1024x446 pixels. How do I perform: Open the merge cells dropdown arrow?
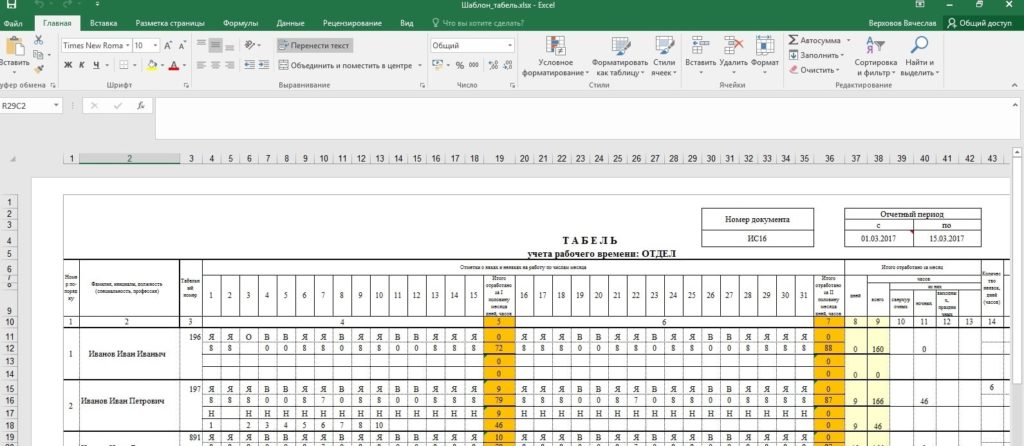pos(419,65)
